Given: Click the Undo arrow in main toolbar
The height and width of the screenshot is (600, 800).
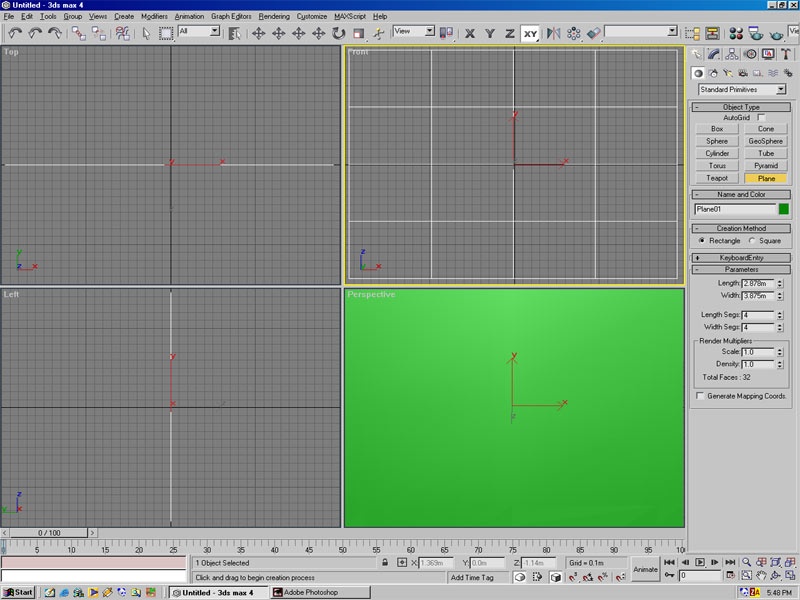Looking at the screenshot, I should pos(14,33).
